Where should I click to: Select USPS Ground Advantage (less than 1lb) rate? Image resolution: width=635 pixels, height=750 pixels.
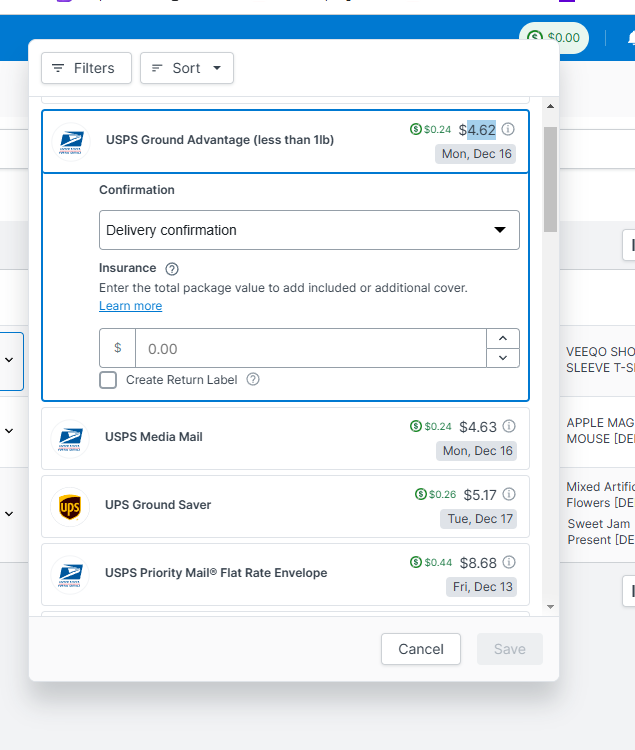(285, 141)
